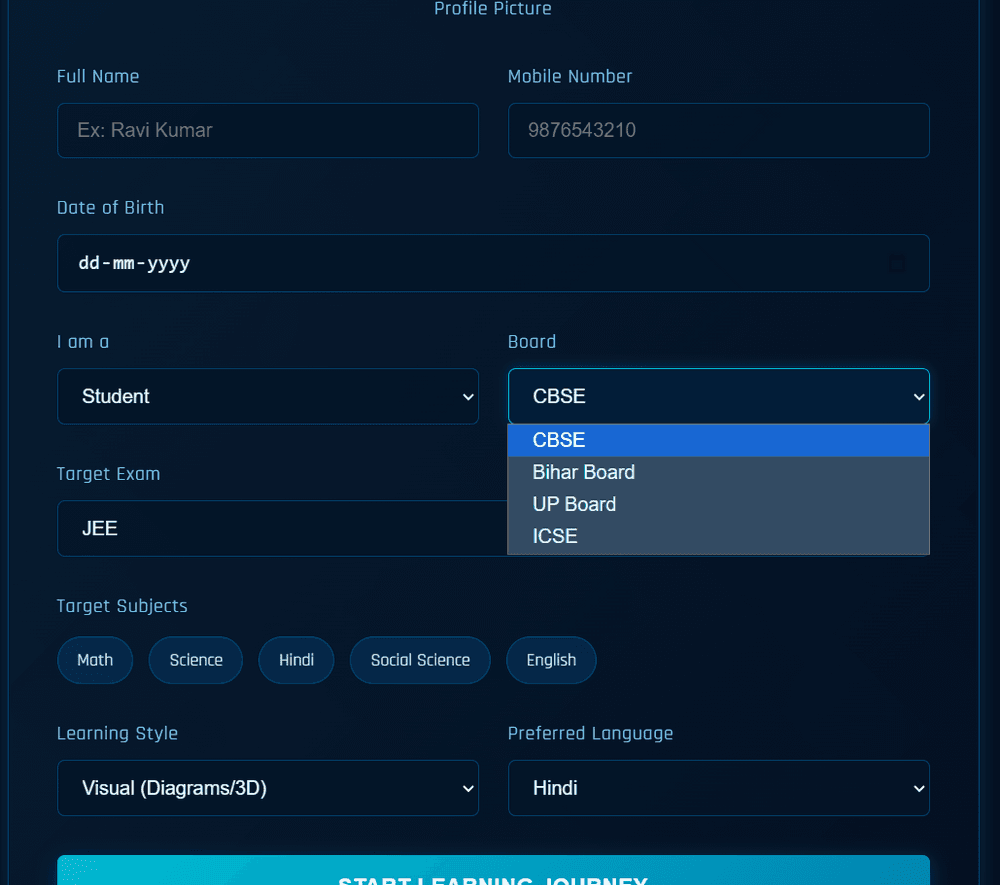
Task: Choose Bihar Board from the list
Action: coord(718,472)
